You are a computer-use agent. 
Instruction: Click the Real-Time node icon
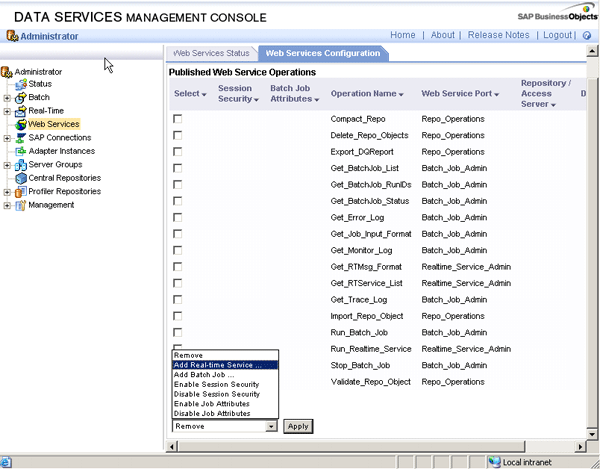(20, 111)
